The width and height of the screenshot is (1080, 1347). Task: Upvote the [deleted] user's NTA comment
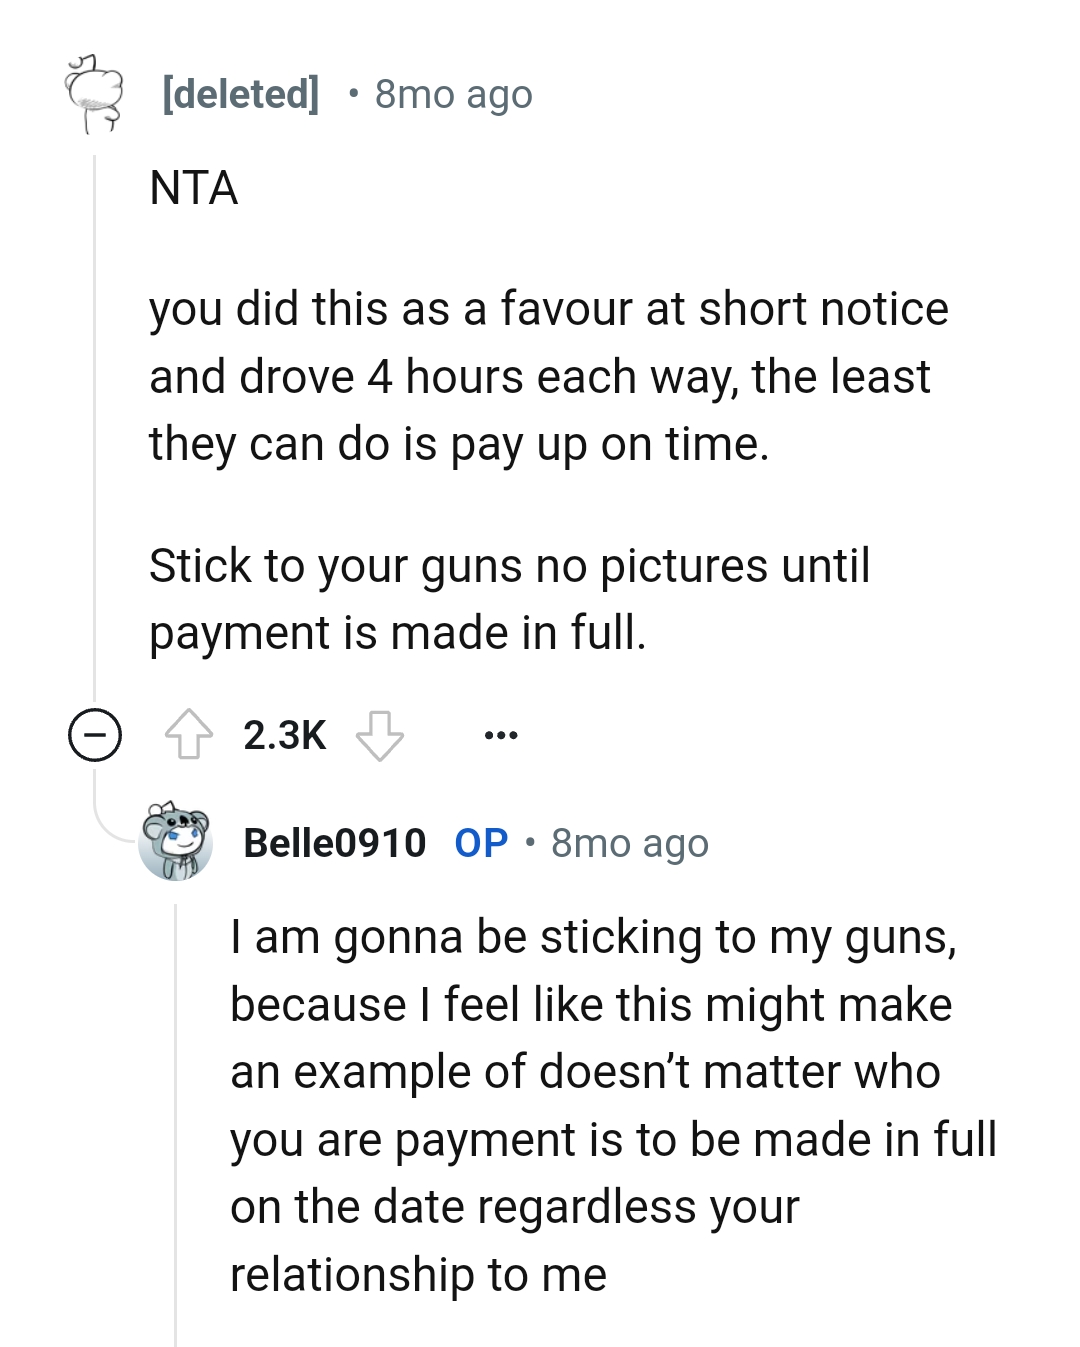(190, 733)
